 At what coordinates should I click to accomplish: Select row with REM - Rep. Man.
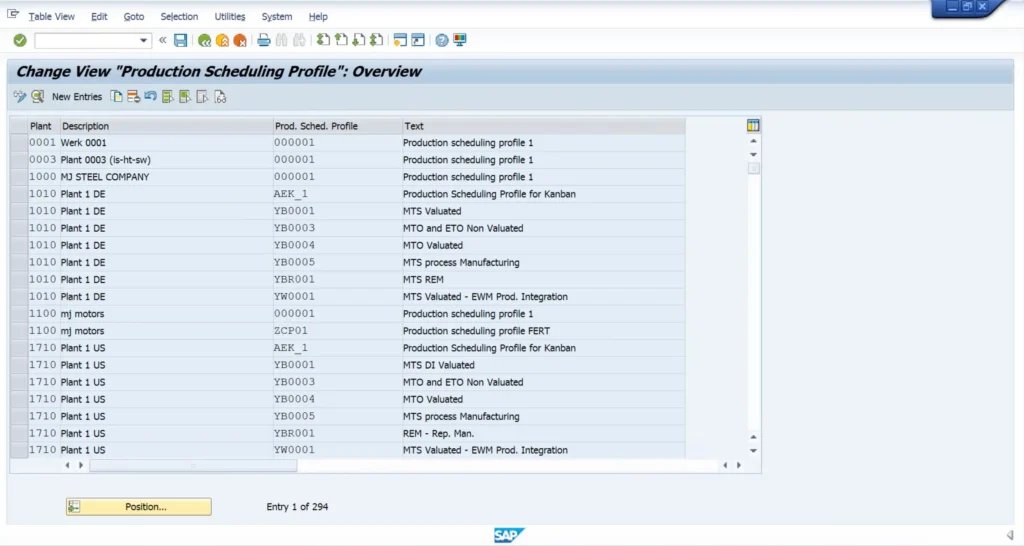point(19,433)
